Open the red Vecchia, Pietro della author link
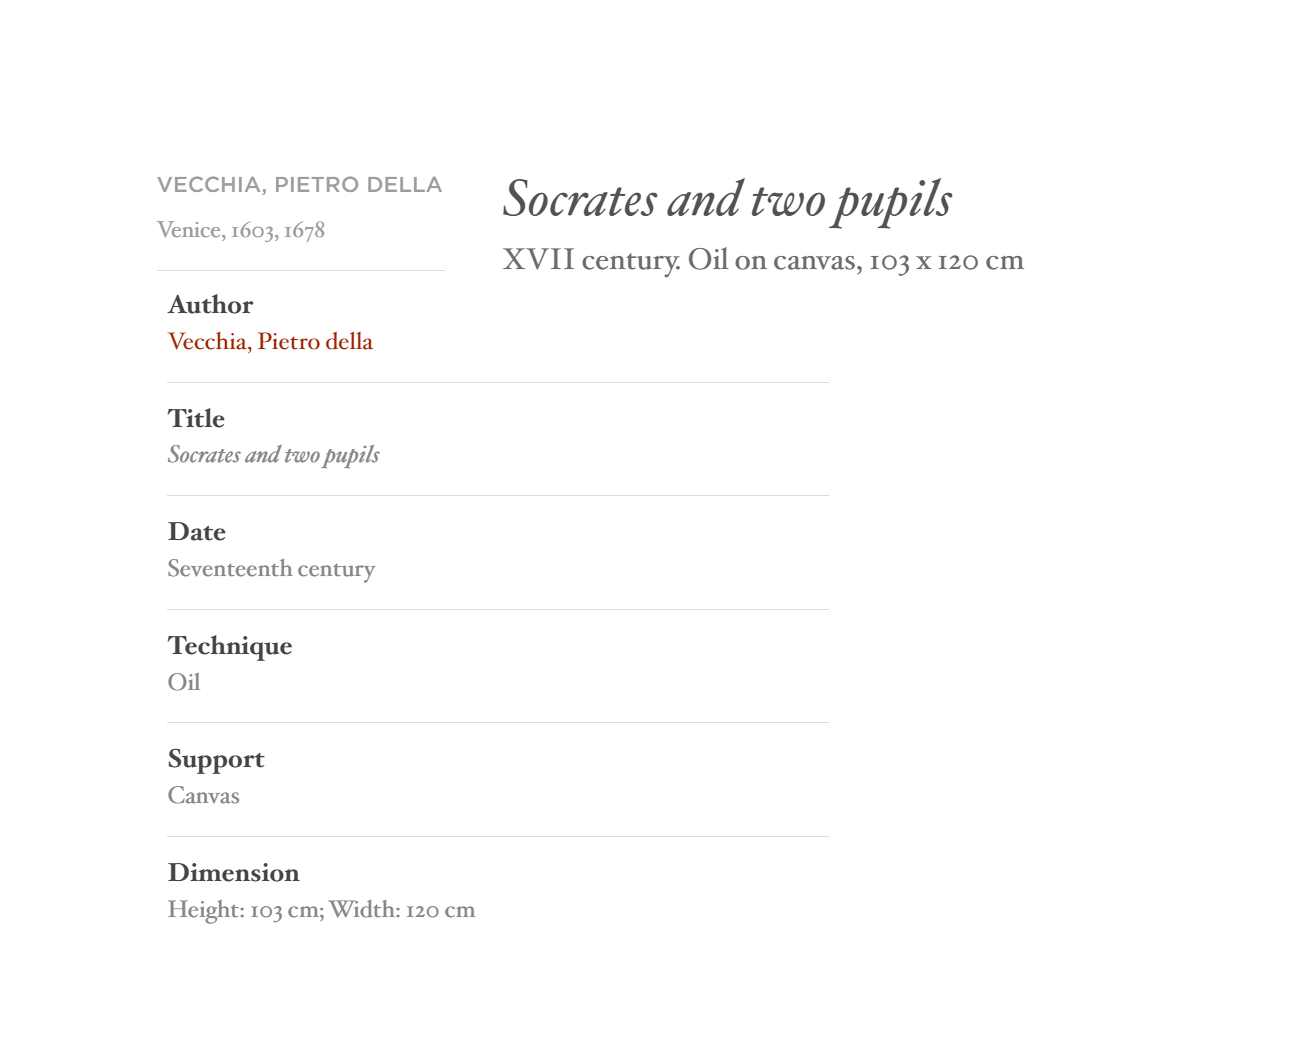1301x1059 pixels. [x=270, y=342]
